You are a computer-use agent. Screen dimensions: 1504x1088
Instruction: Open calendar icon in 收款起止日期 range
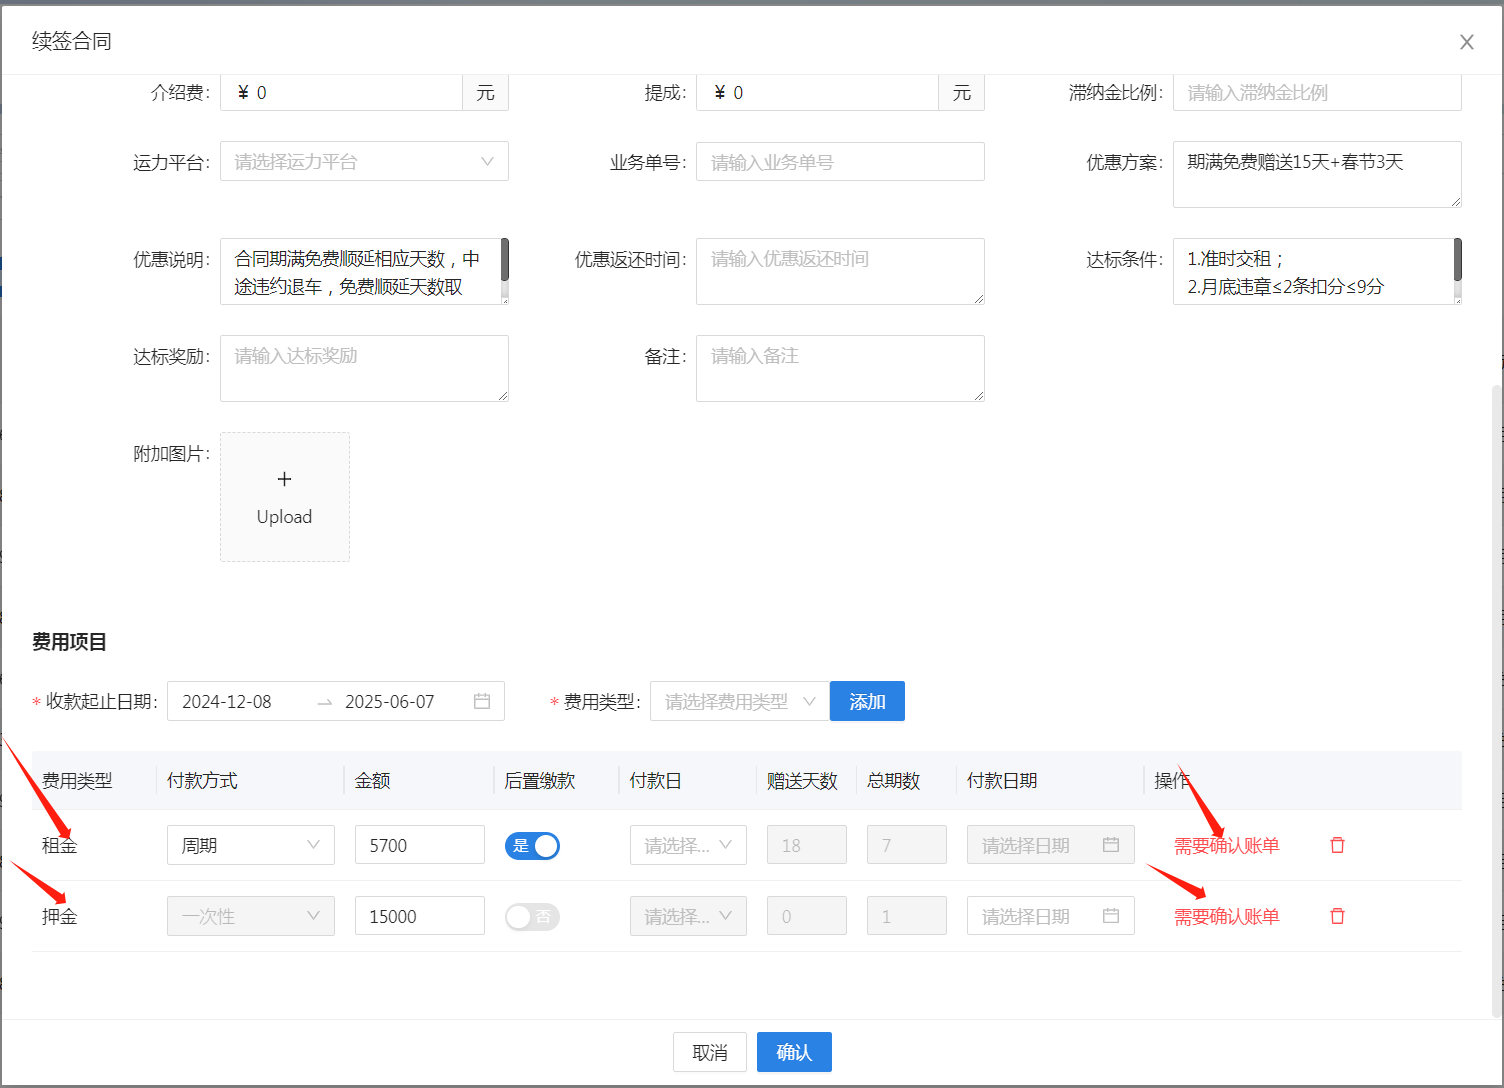(x=482, y=701)
